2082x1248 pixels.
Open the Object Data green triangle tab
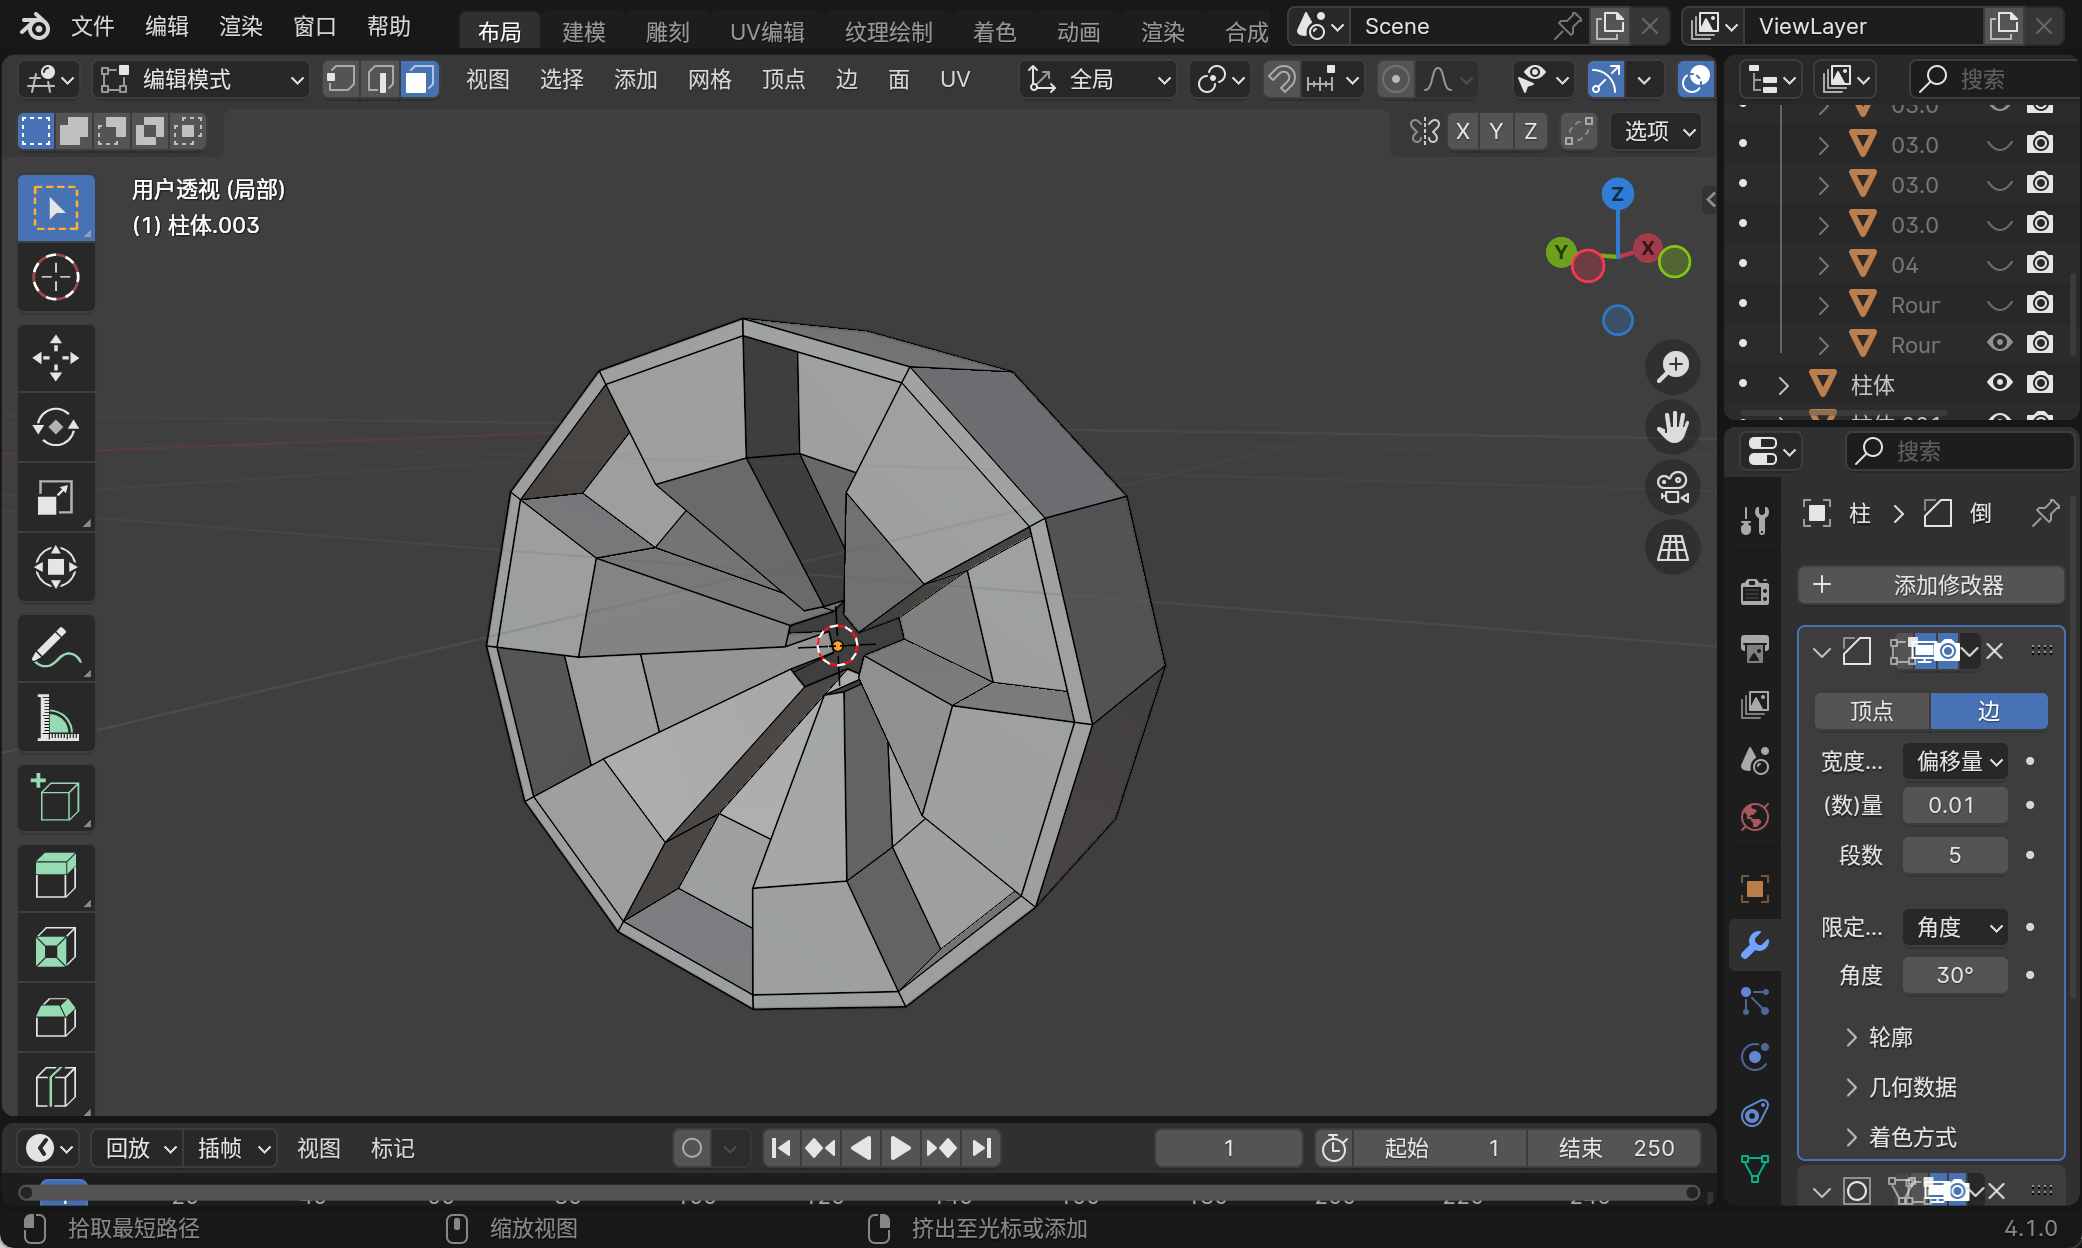[1755, 1168]
